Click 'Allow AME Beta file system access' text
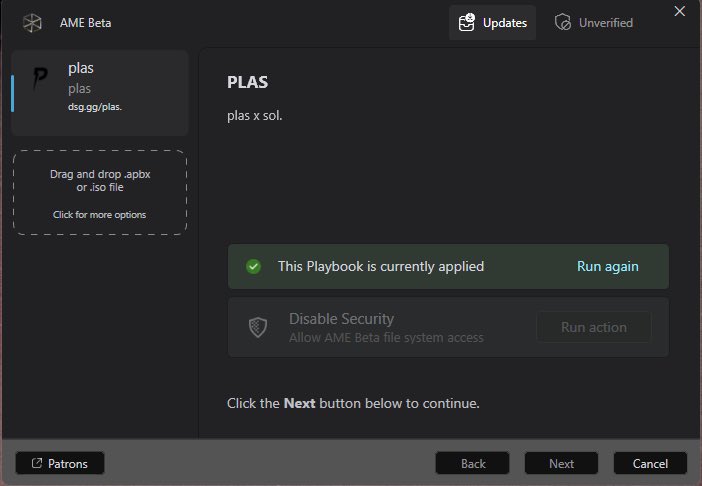The width and height of the screenshot is (702, 486). 386,337
